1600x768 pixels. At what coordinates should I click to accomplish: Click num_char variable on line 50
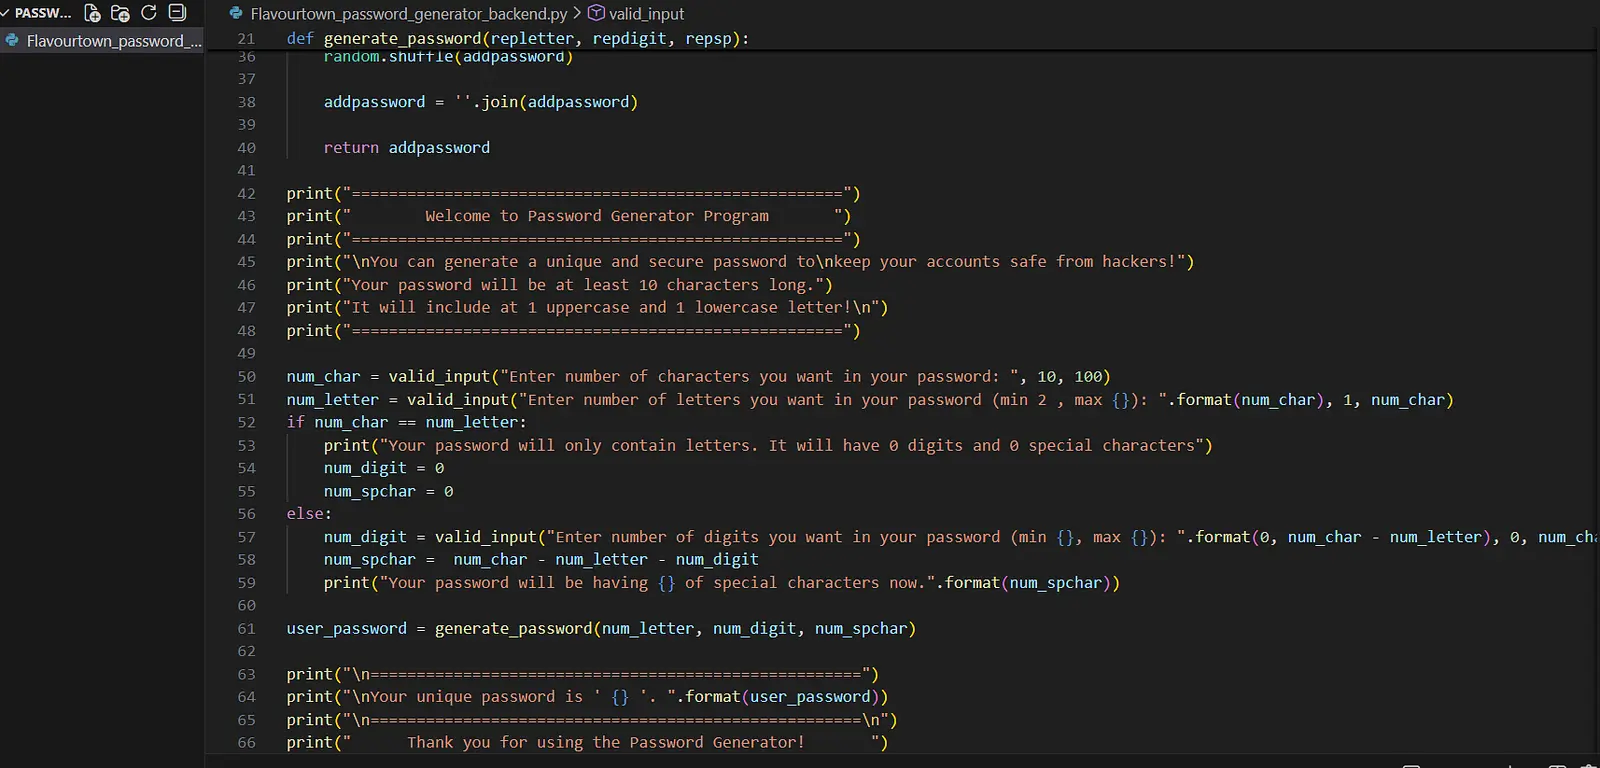tap(323, 376)
